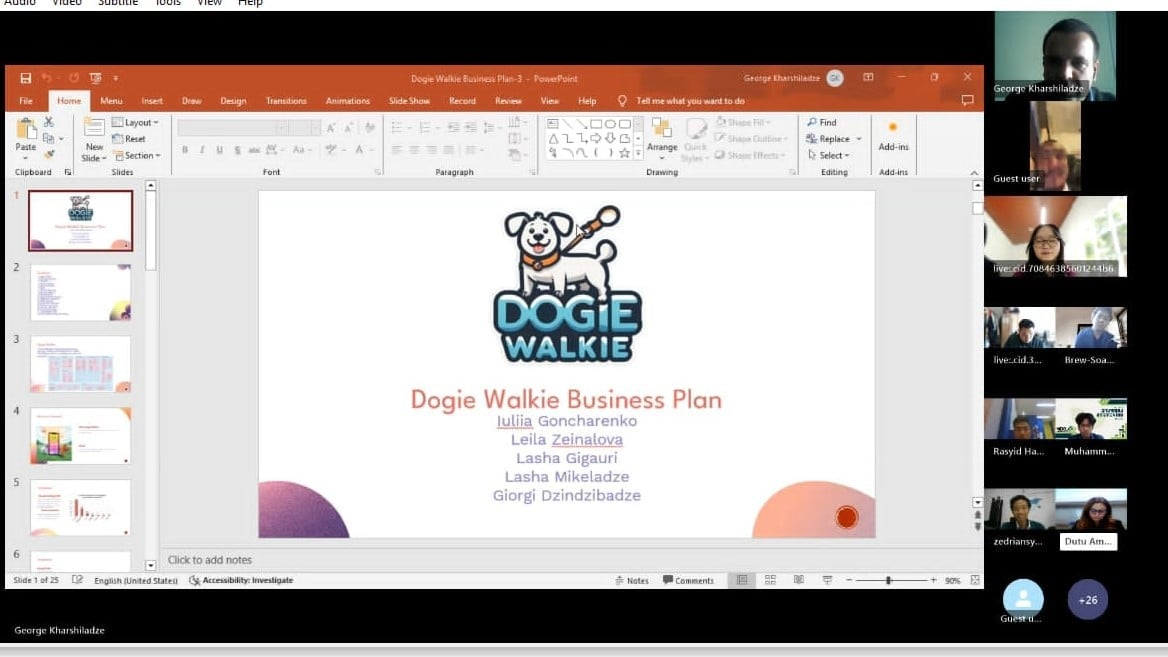
Task: Click thumbnail pane scroll down arrow
Action: click(x=150, y=565)
